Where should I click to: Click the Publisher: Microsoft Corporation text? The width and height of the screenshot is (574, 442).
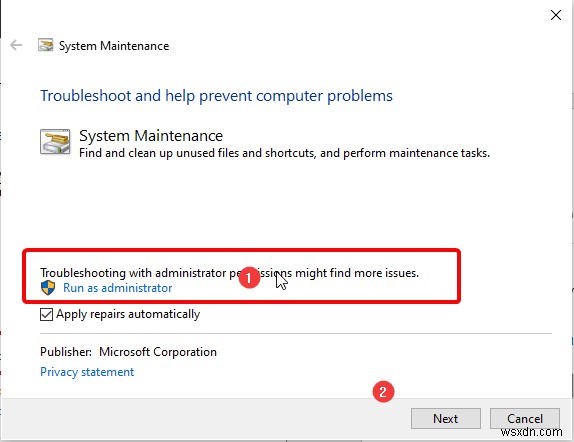pyautogui.click(x=128, y=352)
